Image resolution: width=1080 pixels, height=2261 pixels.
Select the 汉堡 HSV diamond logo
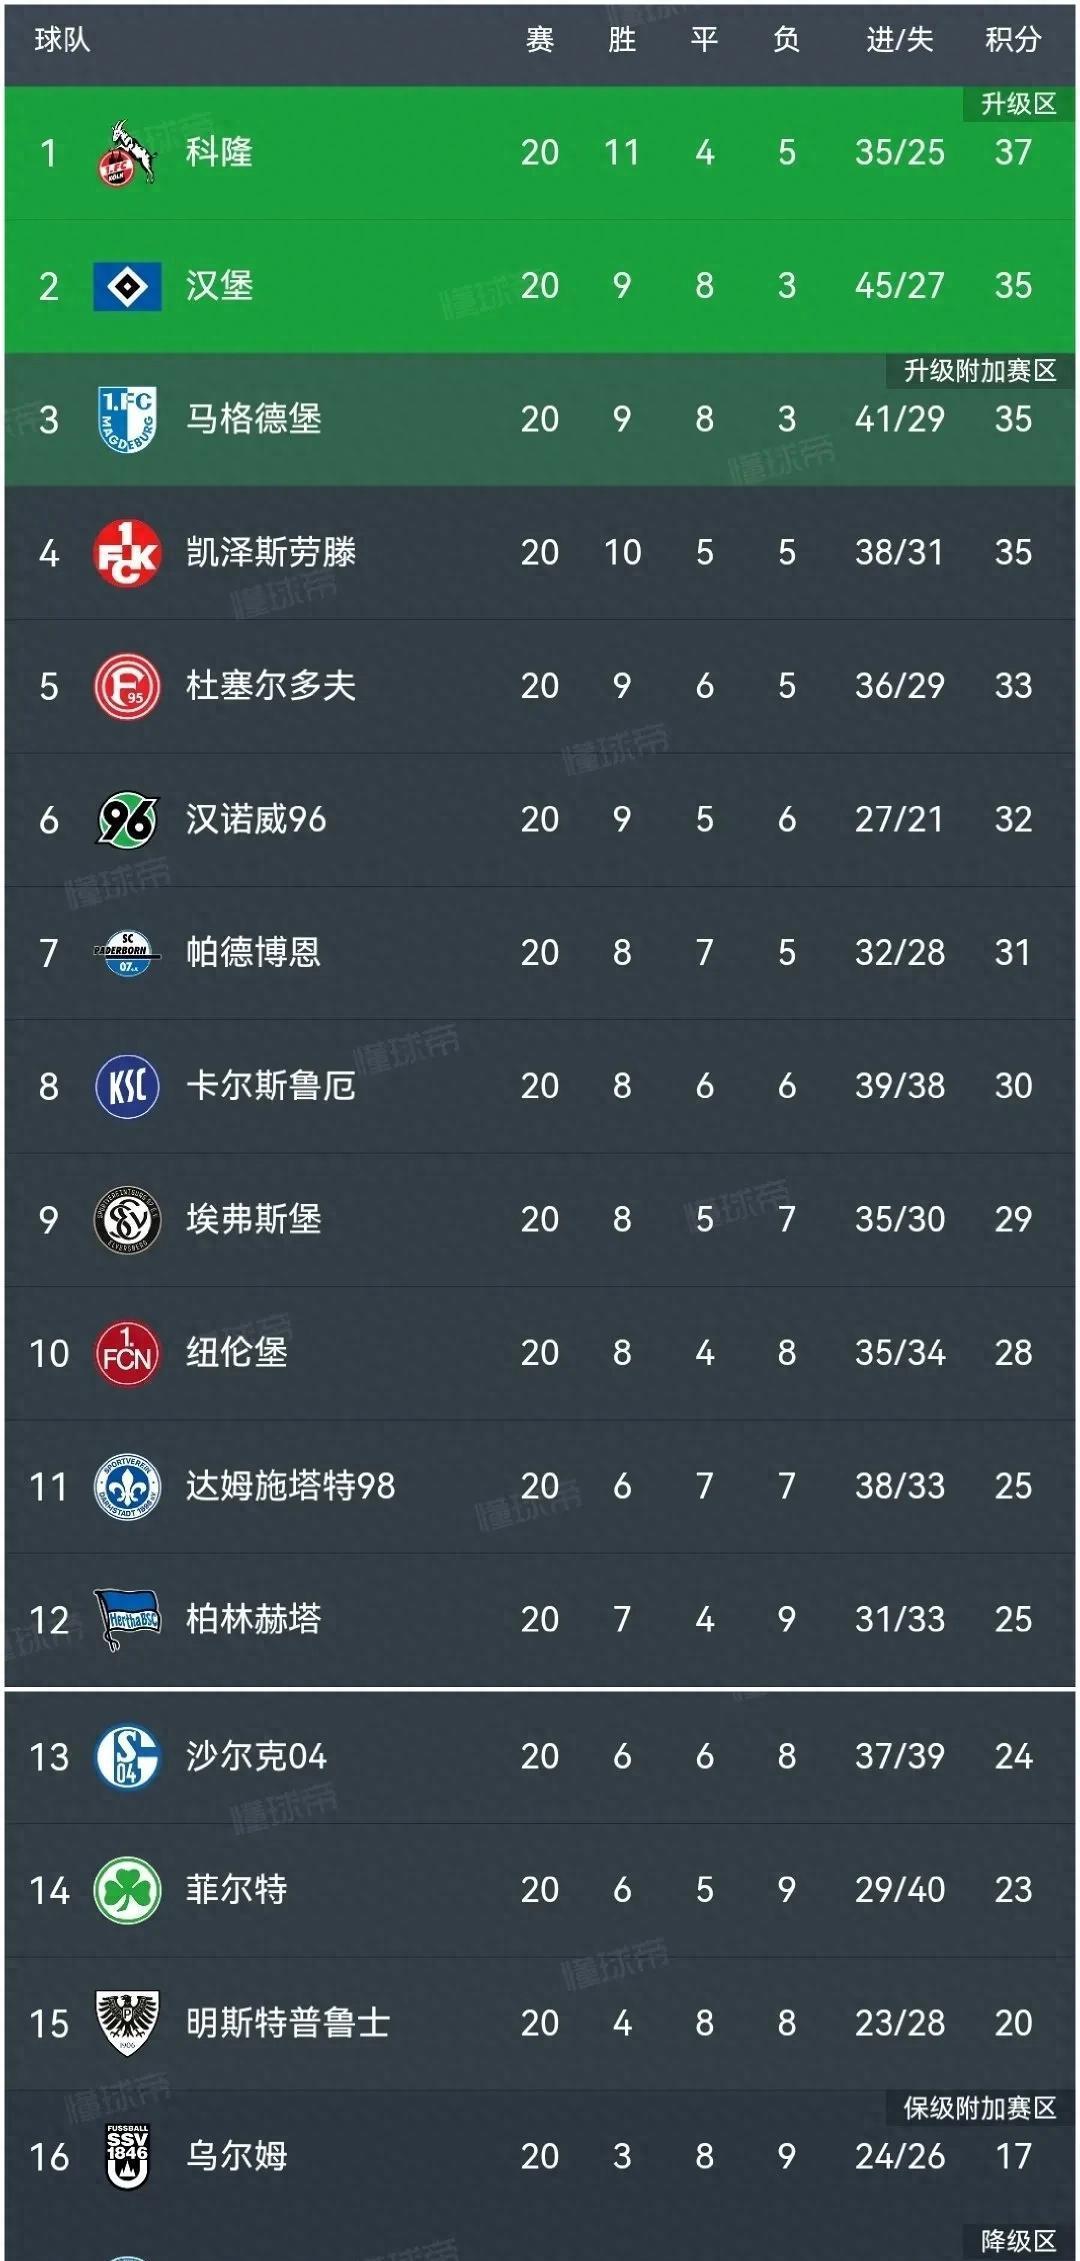pyautogui.click(x=127, y=288)
